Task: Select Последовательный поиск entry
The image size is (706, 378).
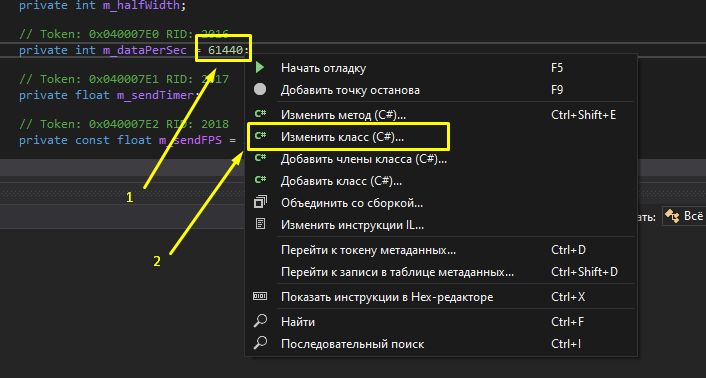Action: (x=441, y=344)
